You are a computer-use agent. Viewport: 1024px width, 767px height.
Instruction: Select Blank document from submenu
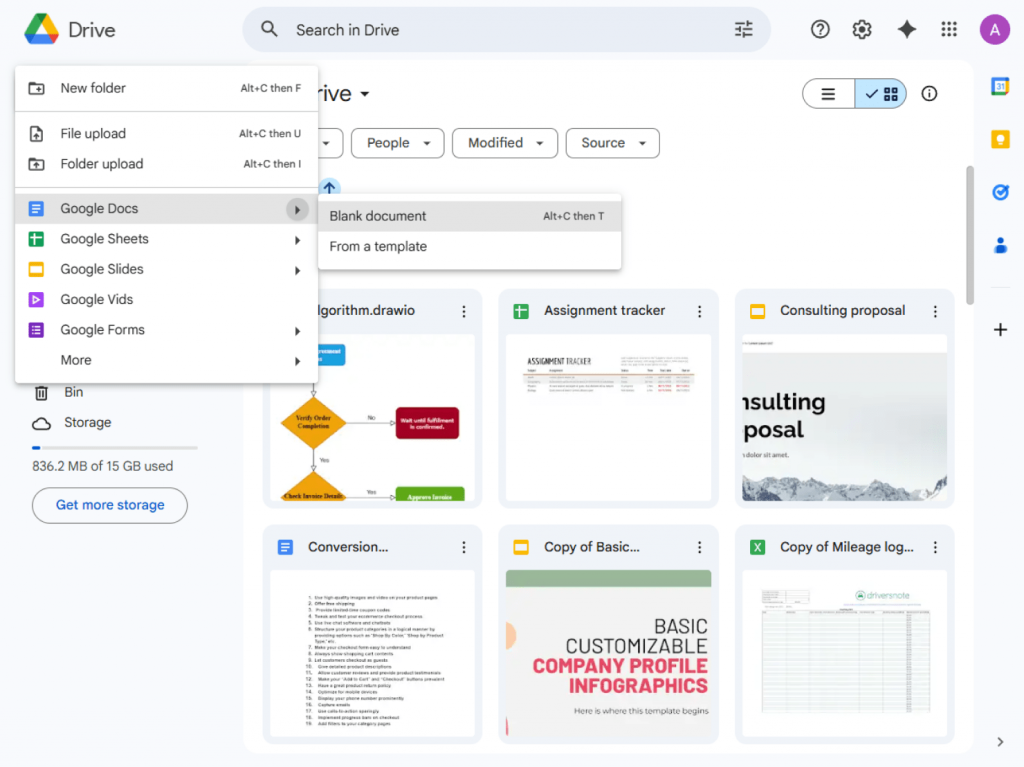(x=378, y=216)
